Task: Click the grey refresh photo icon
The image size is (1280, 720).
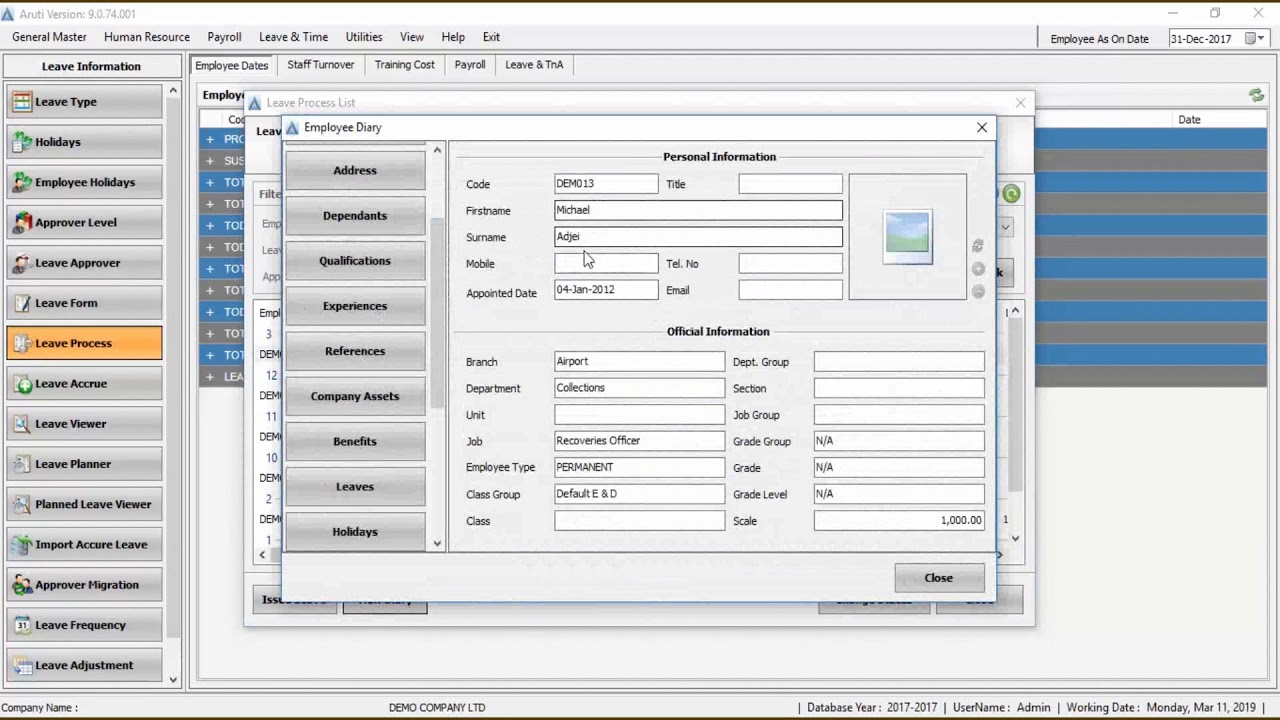Action: coord(978,246)
